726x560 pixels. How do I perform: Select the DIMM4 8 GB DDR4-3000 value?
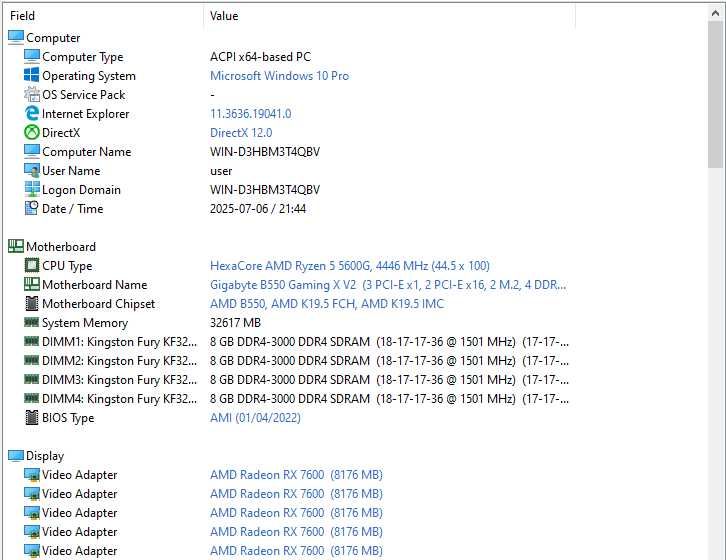[x=389, y=398]
